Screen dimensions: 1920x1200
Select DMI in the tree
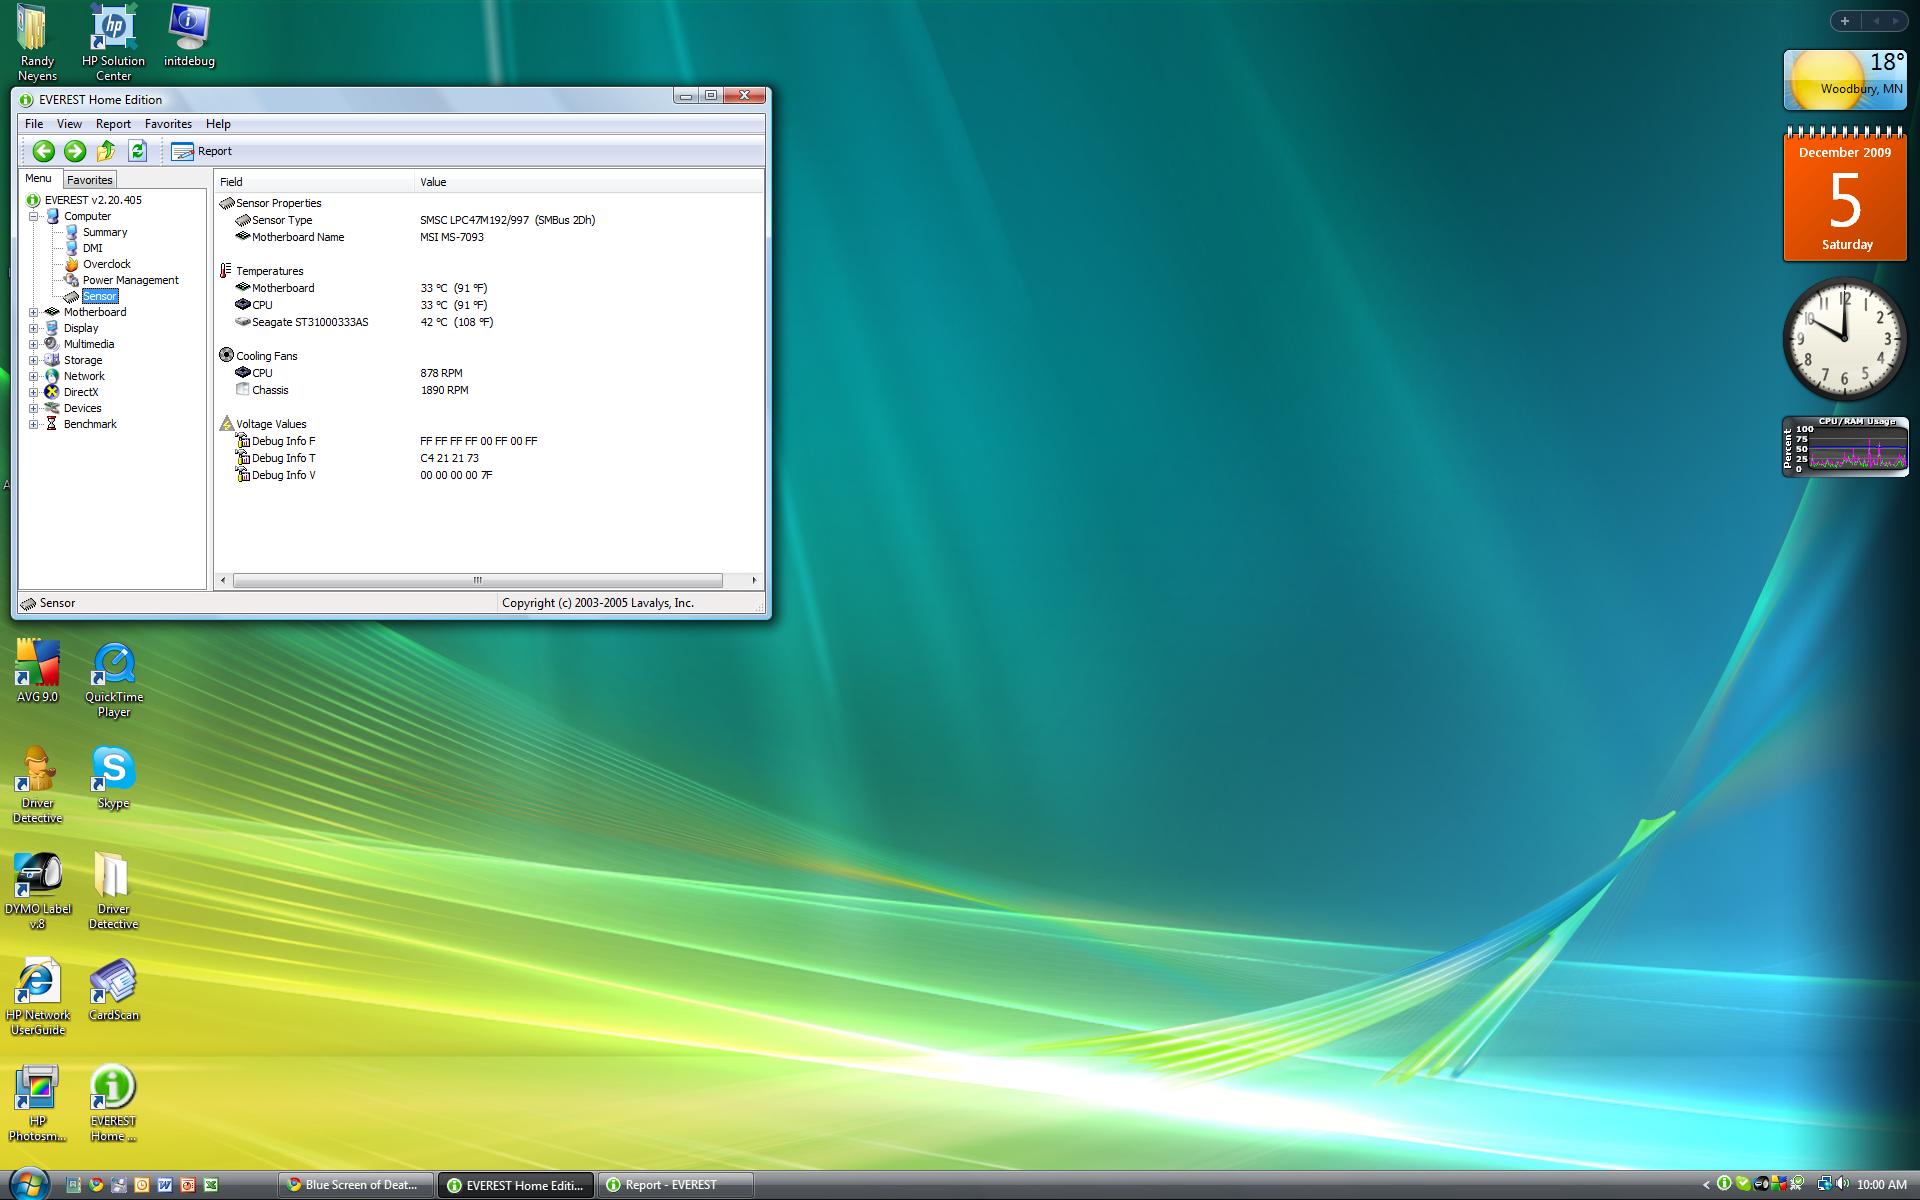click(92, 248)
